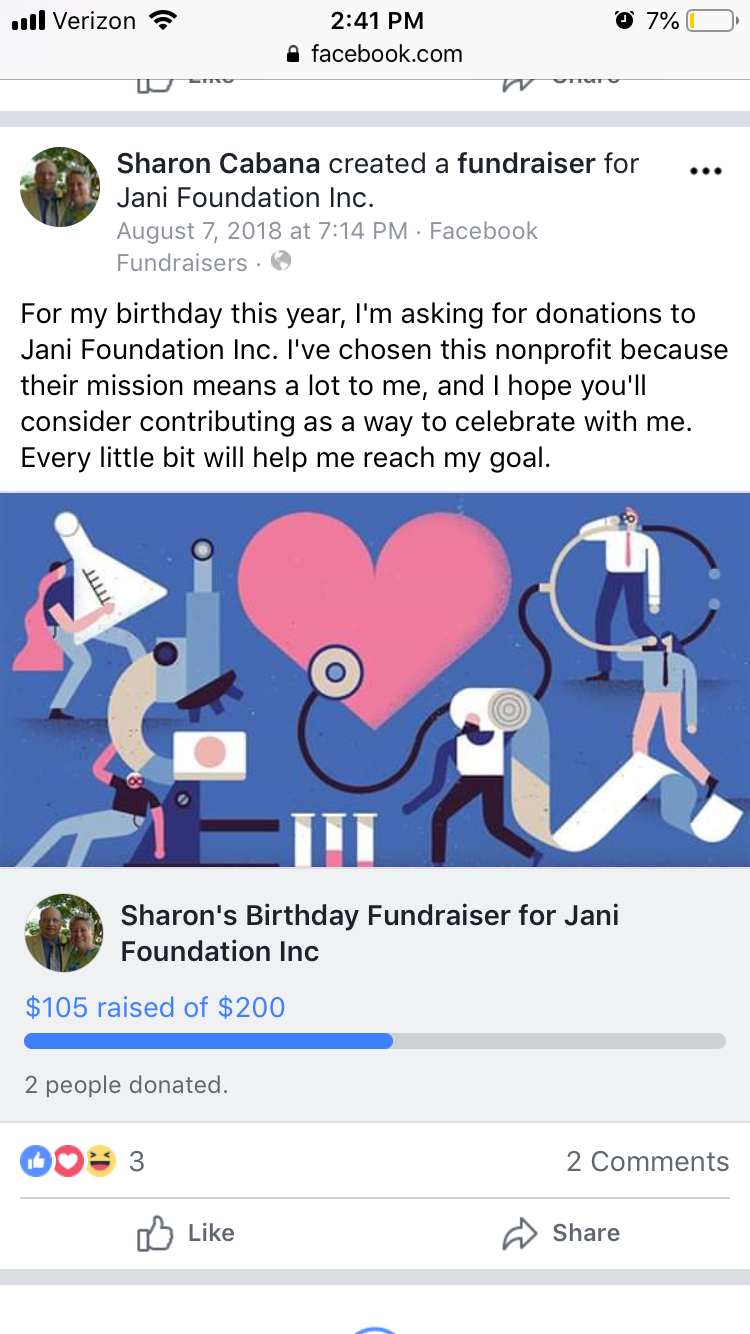Open the Jani Foundation Inc. link in the header

246,195
